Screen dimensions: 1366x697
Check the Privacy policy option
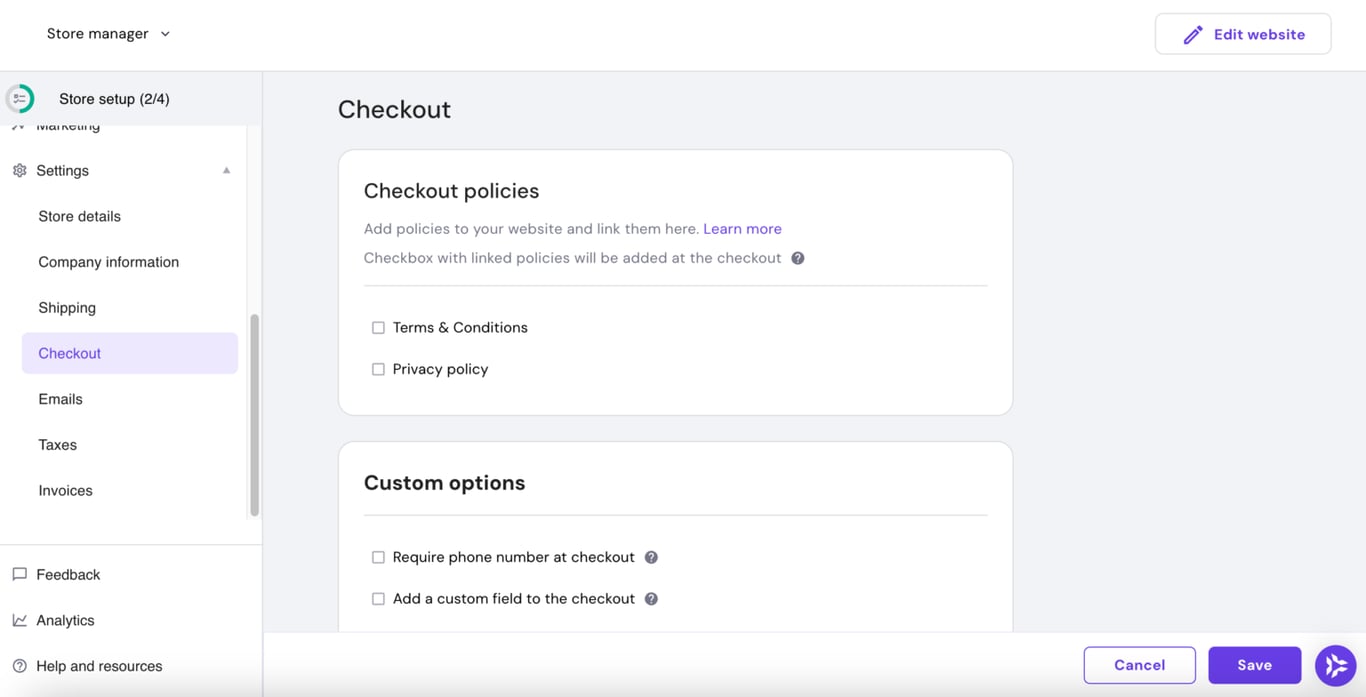point(378,369)
